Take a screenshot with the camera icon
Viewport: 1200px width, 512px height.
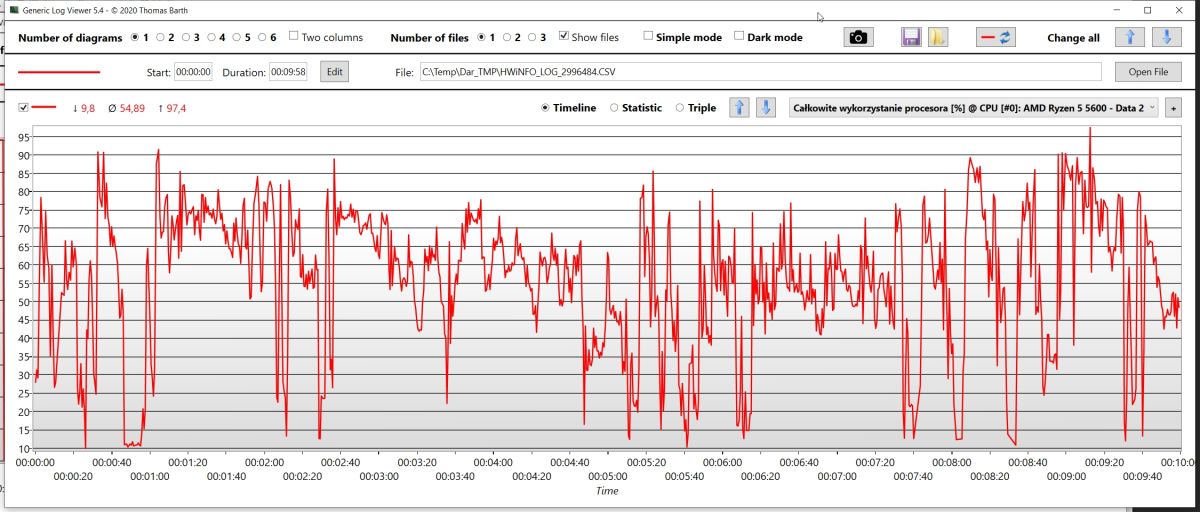pos(858,37)
